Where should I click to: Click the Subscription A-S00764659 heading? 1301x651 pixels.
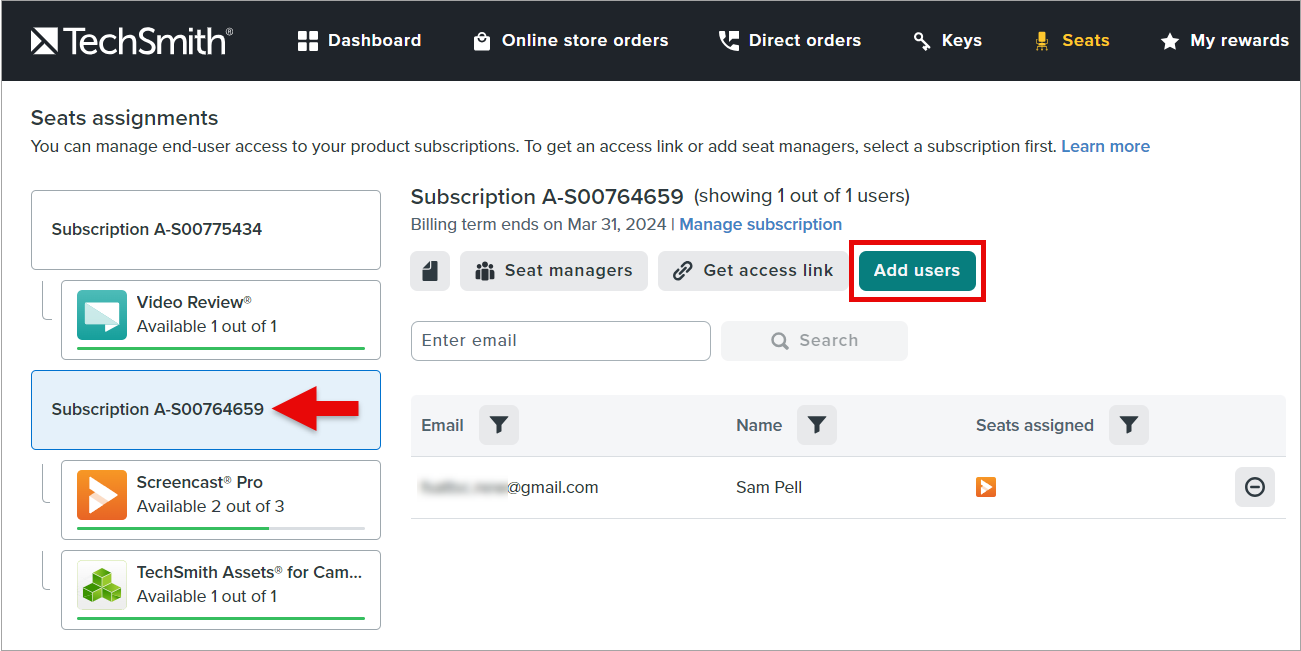[x=547, y=196]
